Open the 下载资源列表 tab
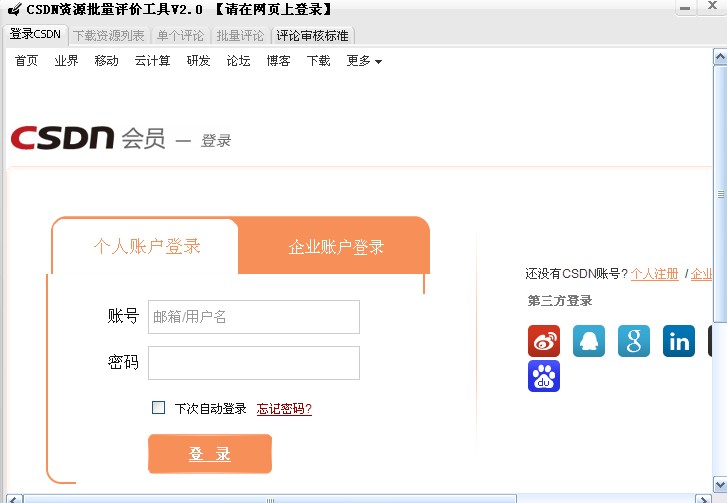The width and height of the screenshot is (727, 503). click(x=109, y=36)
